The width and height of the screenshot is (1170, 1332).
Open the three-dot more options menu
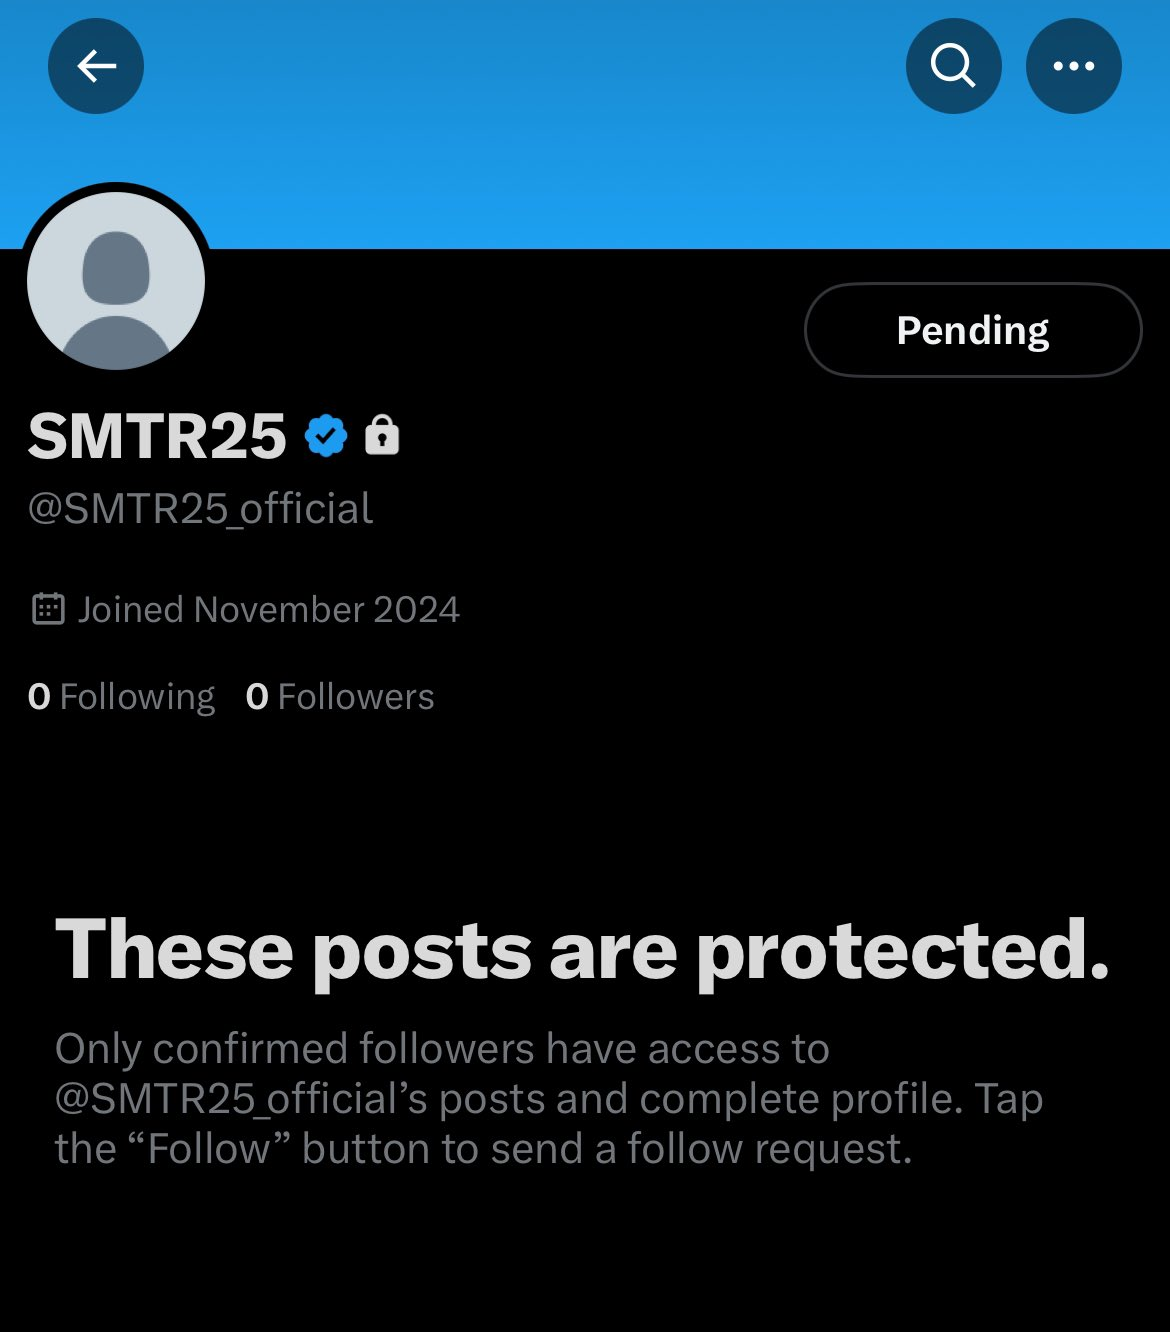coord(1073,66)
